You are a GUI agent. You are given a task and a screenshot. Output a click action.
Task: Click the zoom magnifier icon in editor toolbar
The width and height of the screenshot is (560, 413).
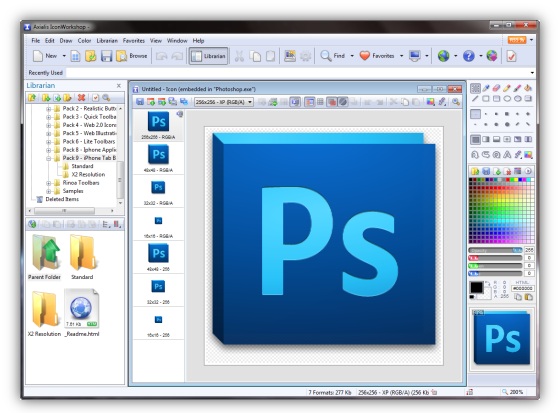point(455,102)
